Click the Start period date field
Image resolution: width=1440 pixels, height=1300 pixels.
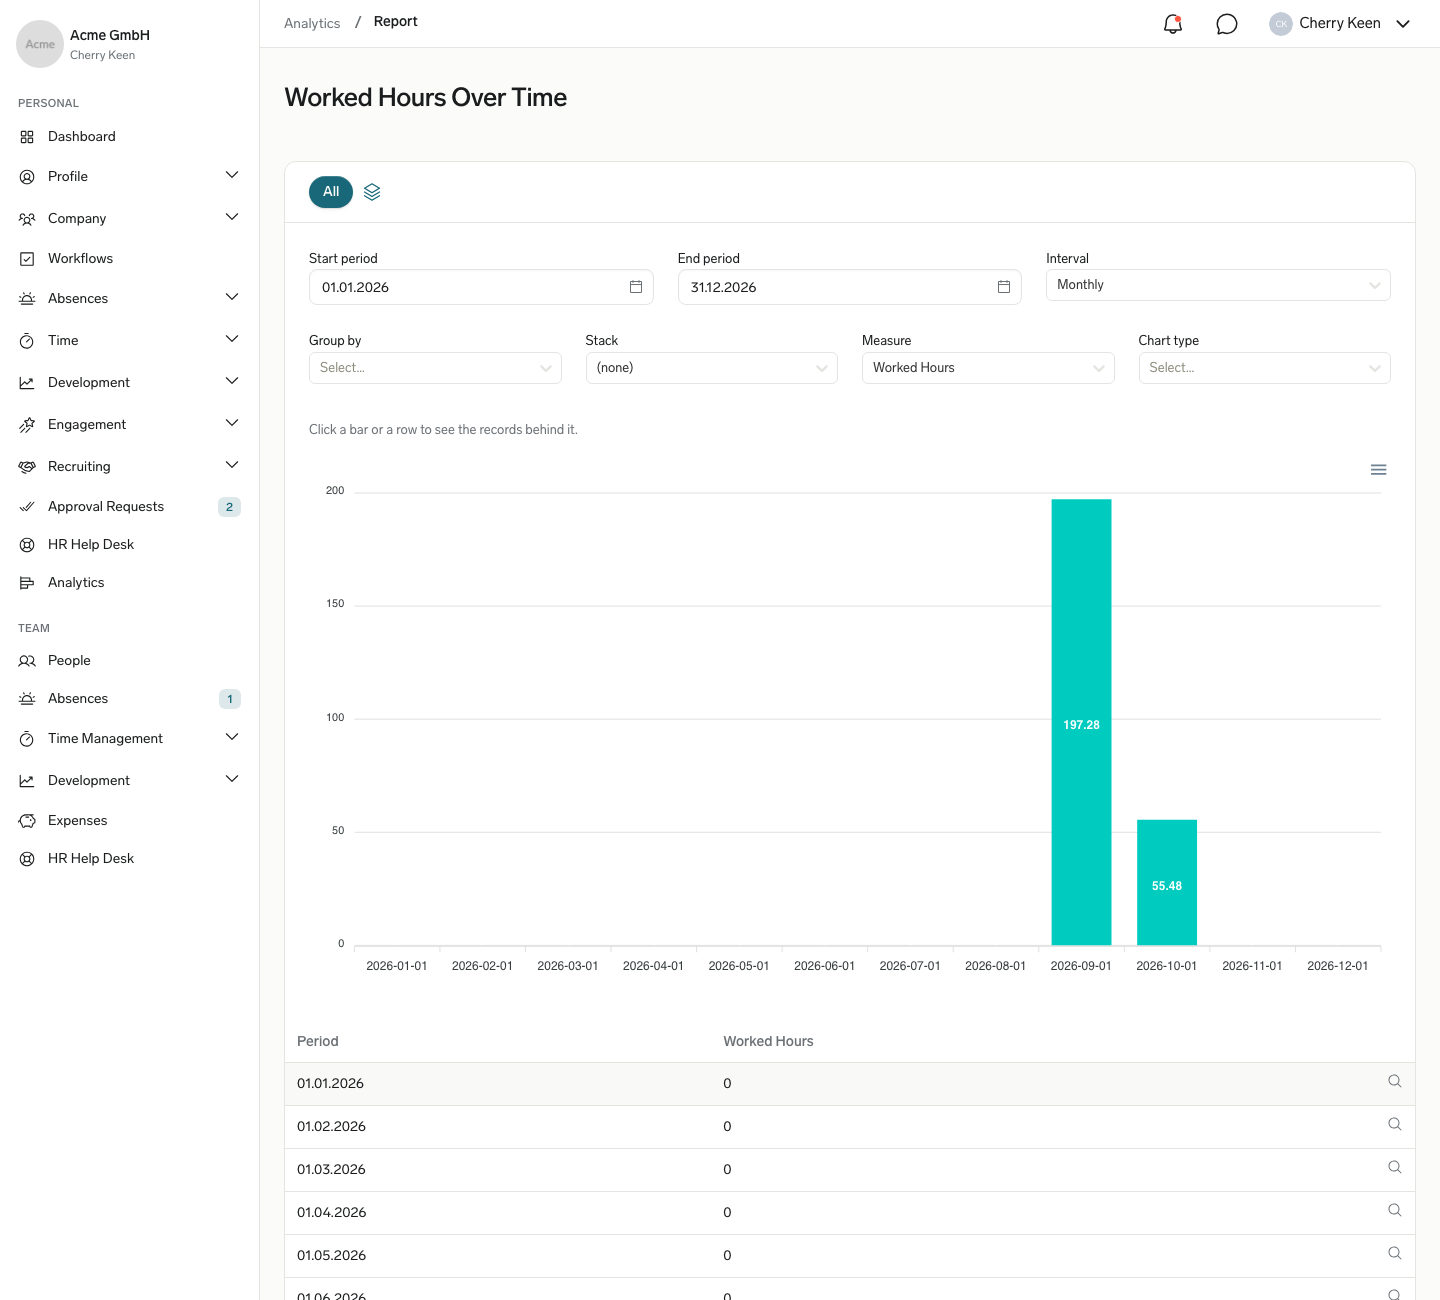481,287
